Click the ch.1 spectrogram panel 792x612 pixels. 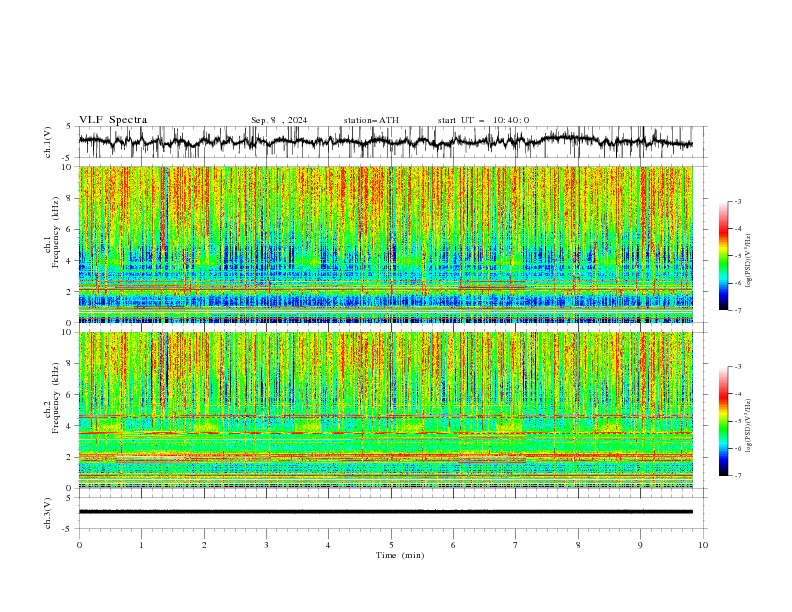point(386,244)
